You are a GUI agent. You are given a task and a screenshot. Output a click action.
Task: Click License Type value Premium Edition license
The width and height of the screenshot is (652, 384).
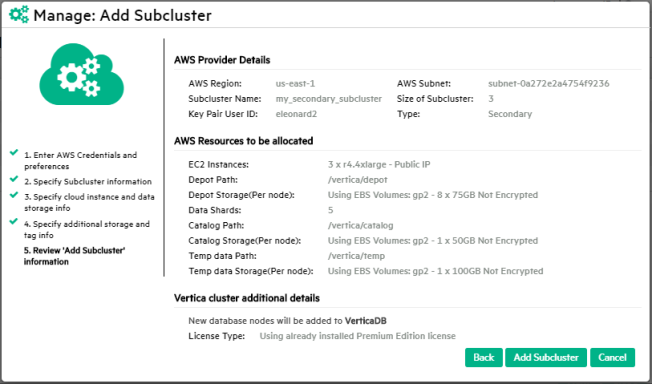tap(358, 336)
